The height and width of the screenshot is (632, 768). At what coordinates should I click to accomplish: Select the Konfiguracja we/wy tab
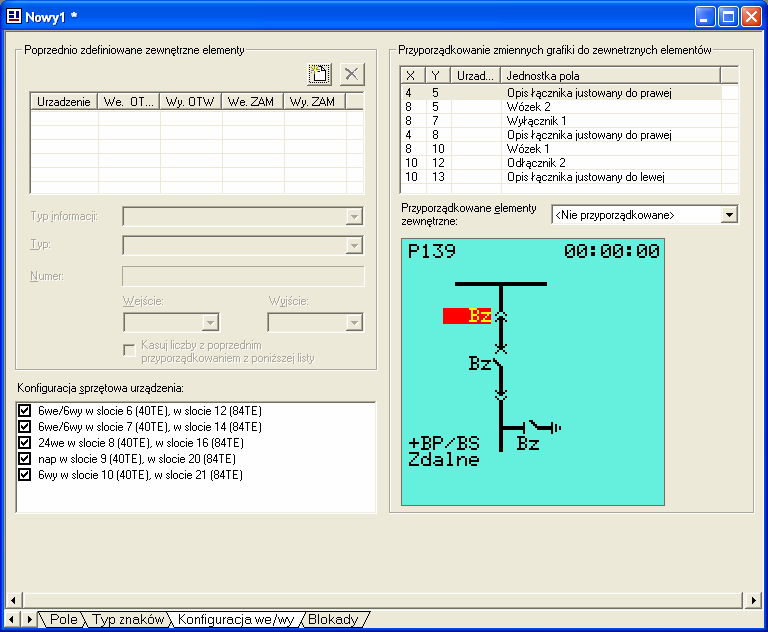pos(236,619)
